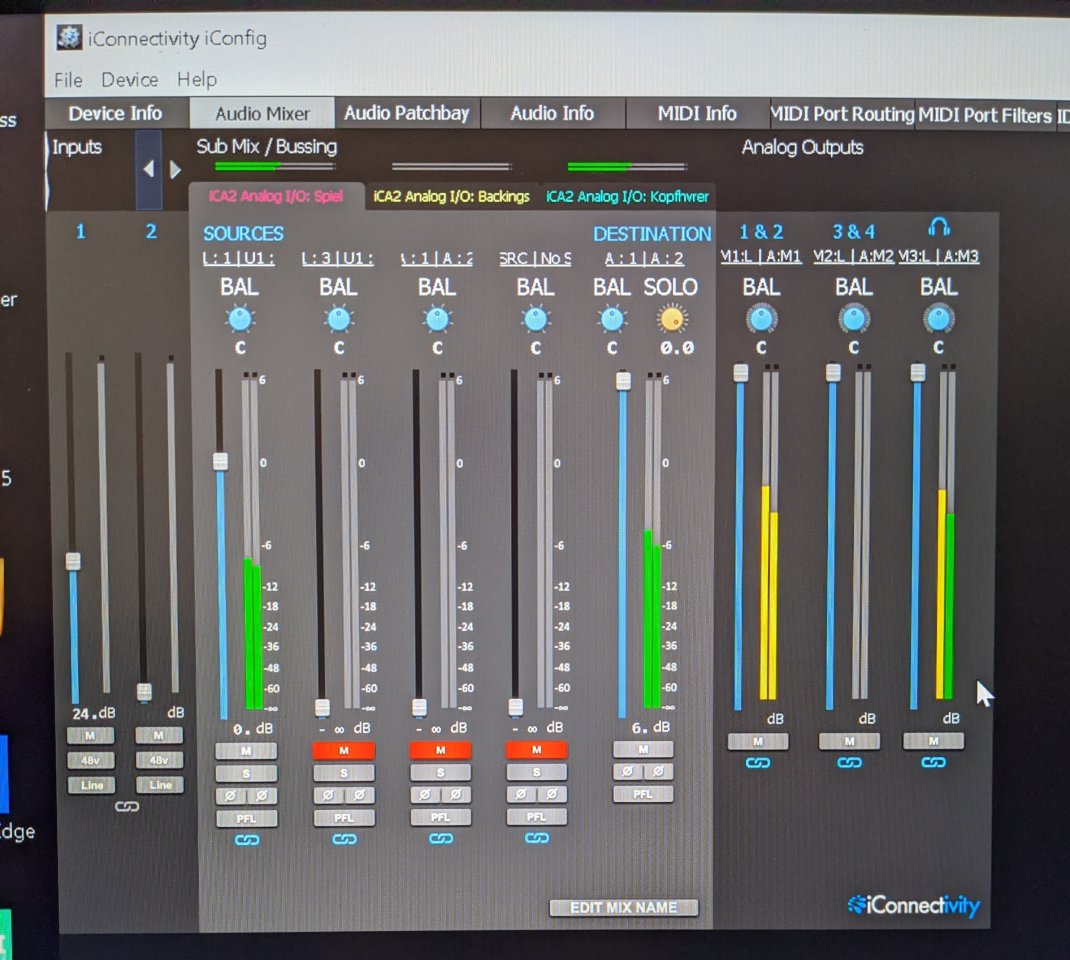Open source selector SRC|No S
The height and width of the screenshot is (960, 1070).
click(x=536, y=259)
